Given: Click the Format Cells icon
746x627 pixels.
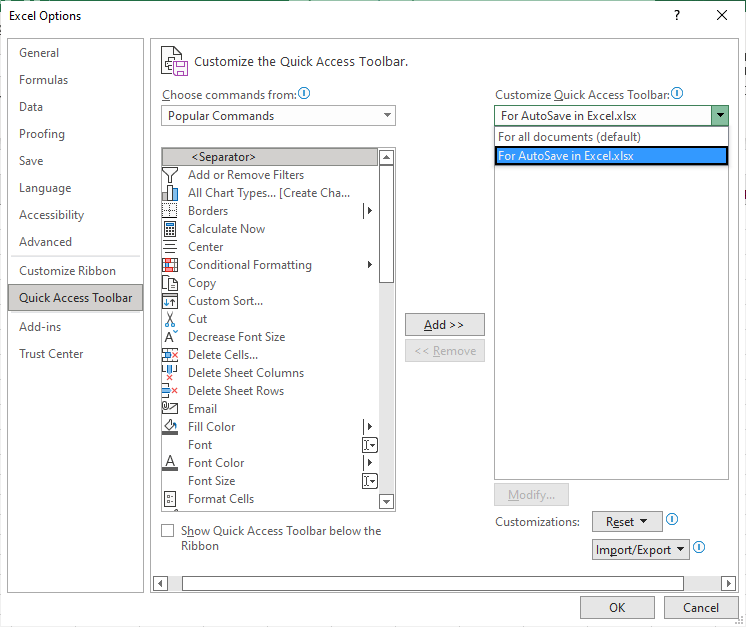Looking at the screenshot, I should tap(170, 499).
